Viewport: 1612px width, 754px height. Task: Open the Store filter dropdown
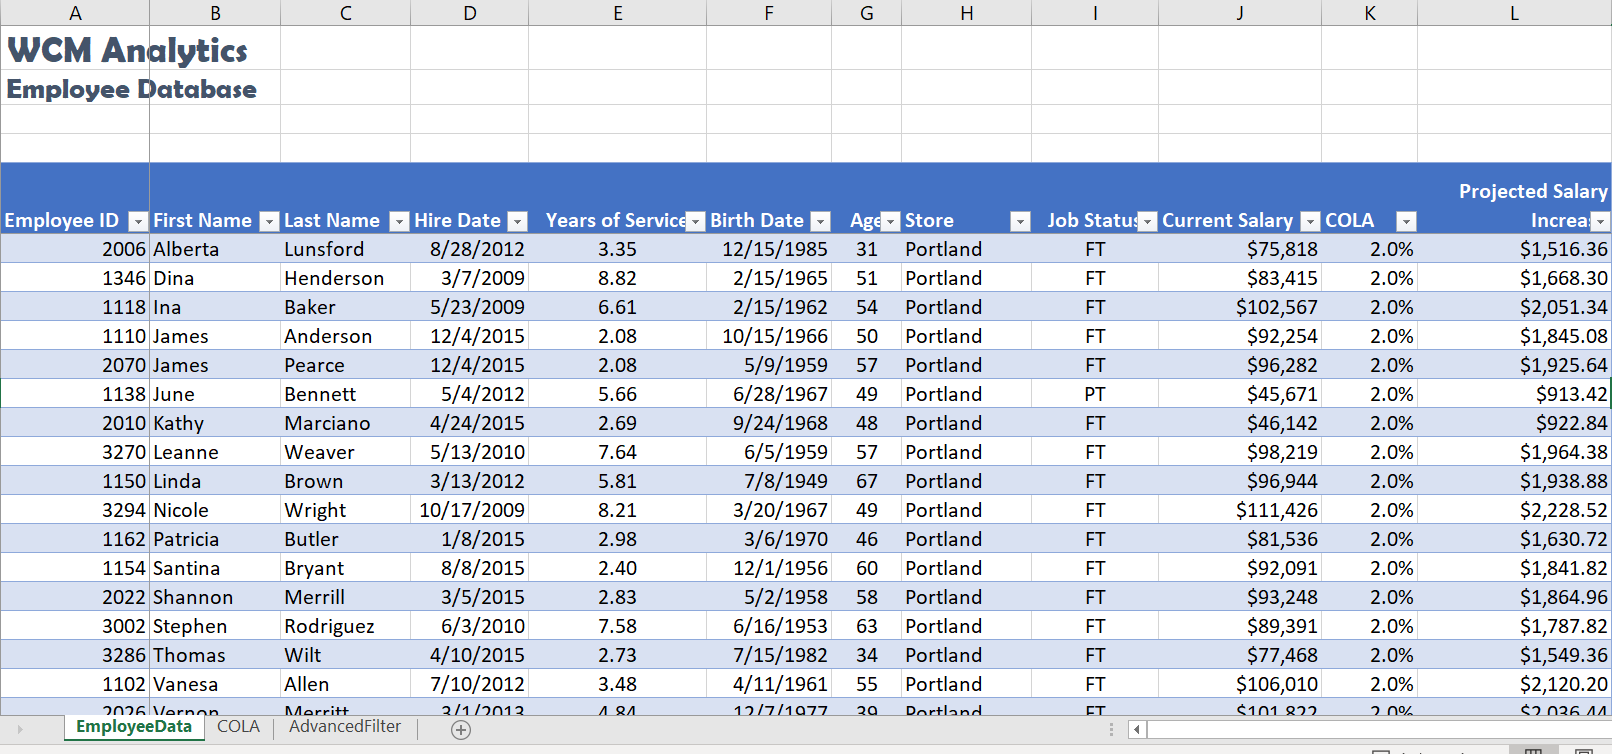[x=1020, y=222]
